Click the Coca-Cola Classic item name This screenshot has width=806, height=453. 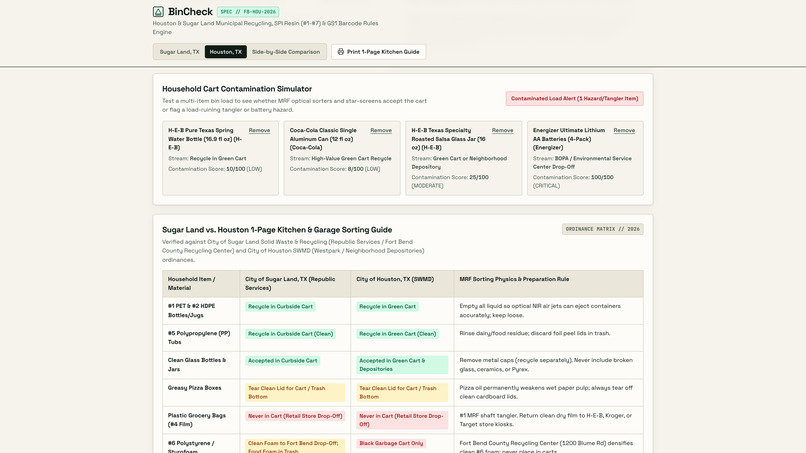[x=323, y=139]
